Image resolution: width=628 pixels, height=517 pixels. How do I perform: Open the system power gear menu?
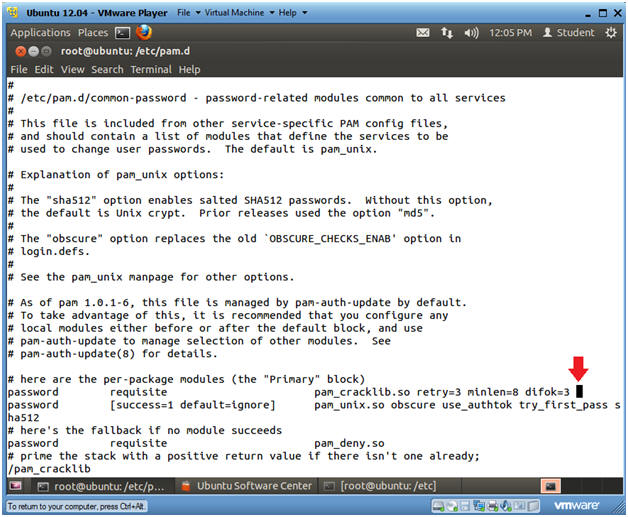point(611,32)
